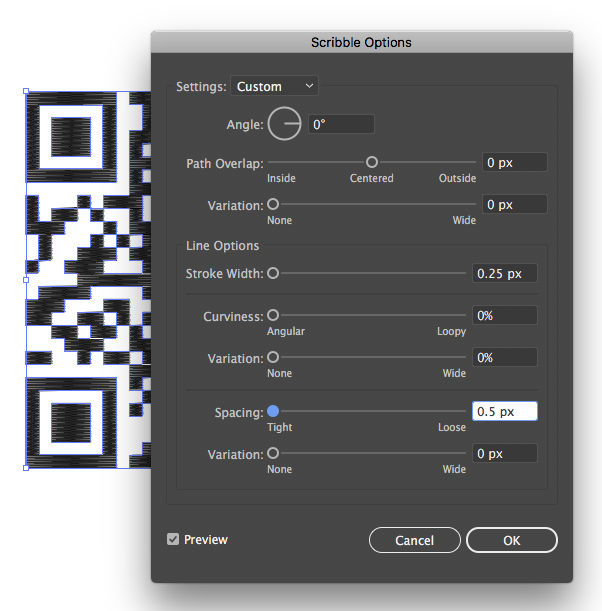Click the Stroke Width slider handle

(273, 273)
